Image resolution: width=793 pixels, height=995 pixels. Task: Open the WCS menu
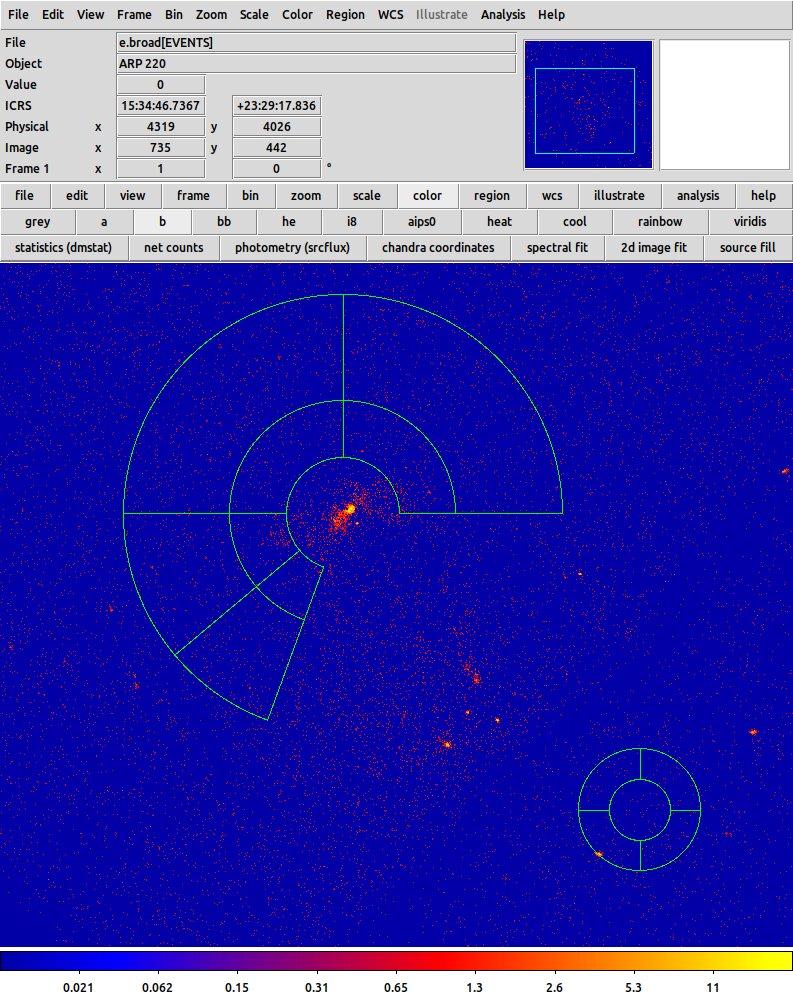(x=390, y=14)
